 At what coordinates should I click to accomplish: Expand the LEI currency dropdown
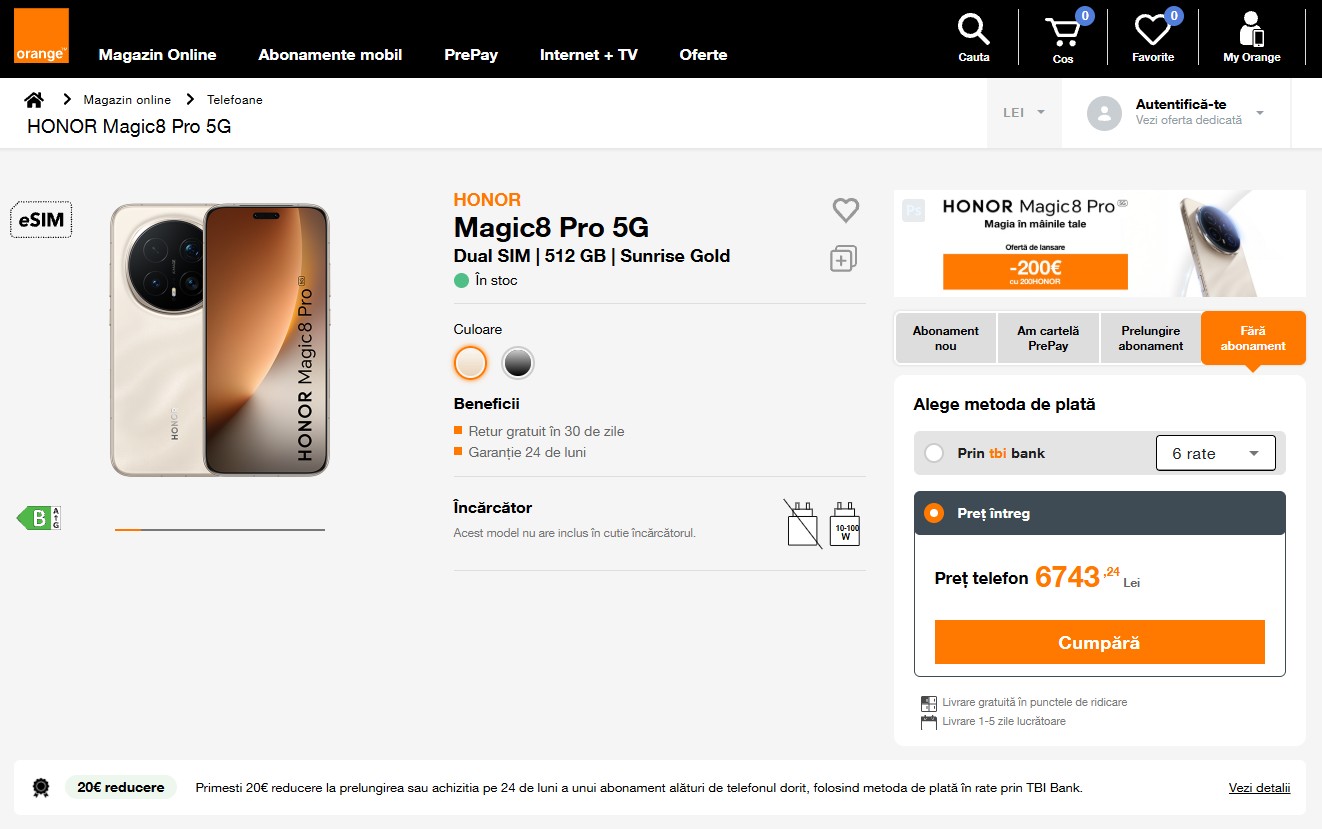(1024, 113)
